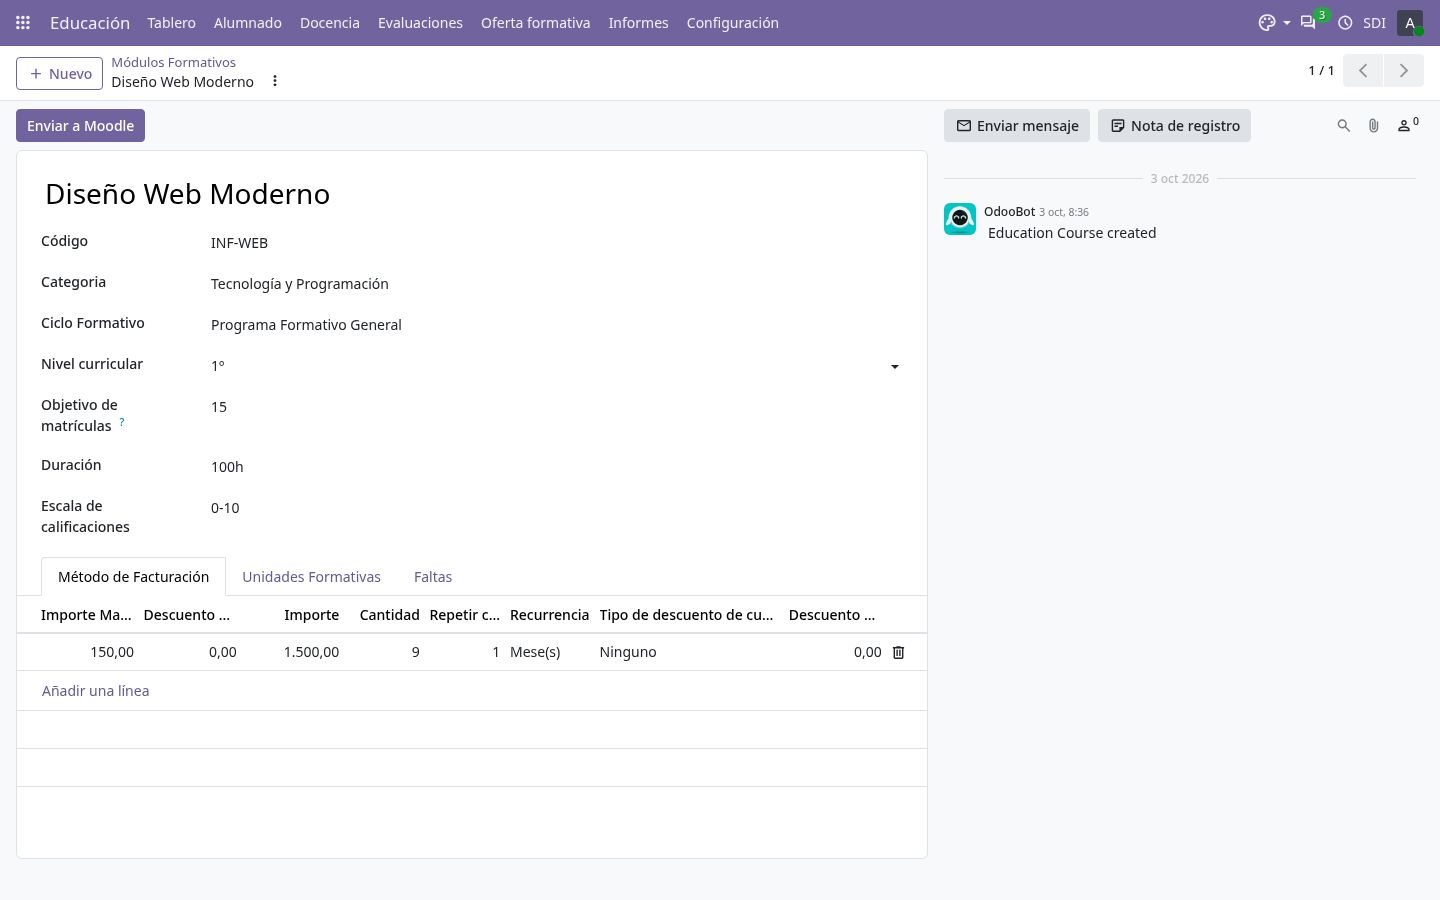Open the Informes menu
The image size is (1440, 900).
coord(638,22)
